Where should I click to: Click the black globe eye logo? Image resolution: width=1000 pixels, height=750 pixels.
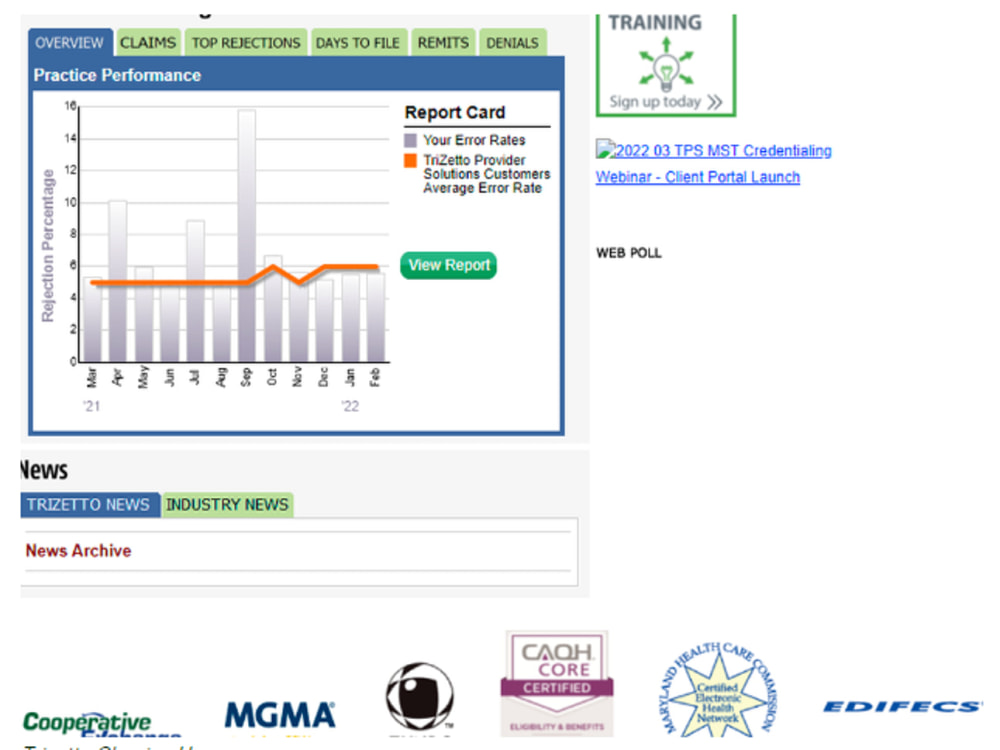click(420, 696)
